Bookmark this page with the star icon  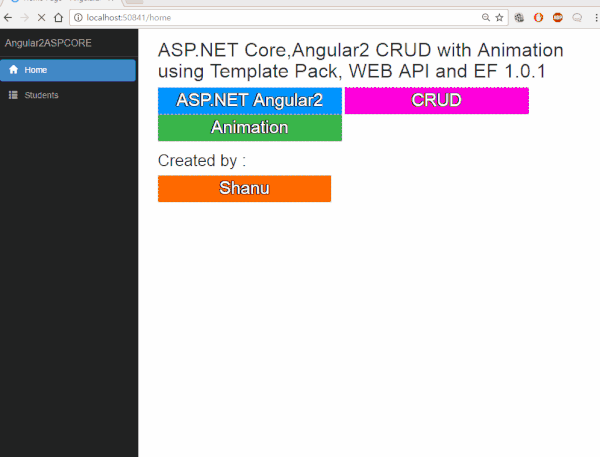point(499,18)
